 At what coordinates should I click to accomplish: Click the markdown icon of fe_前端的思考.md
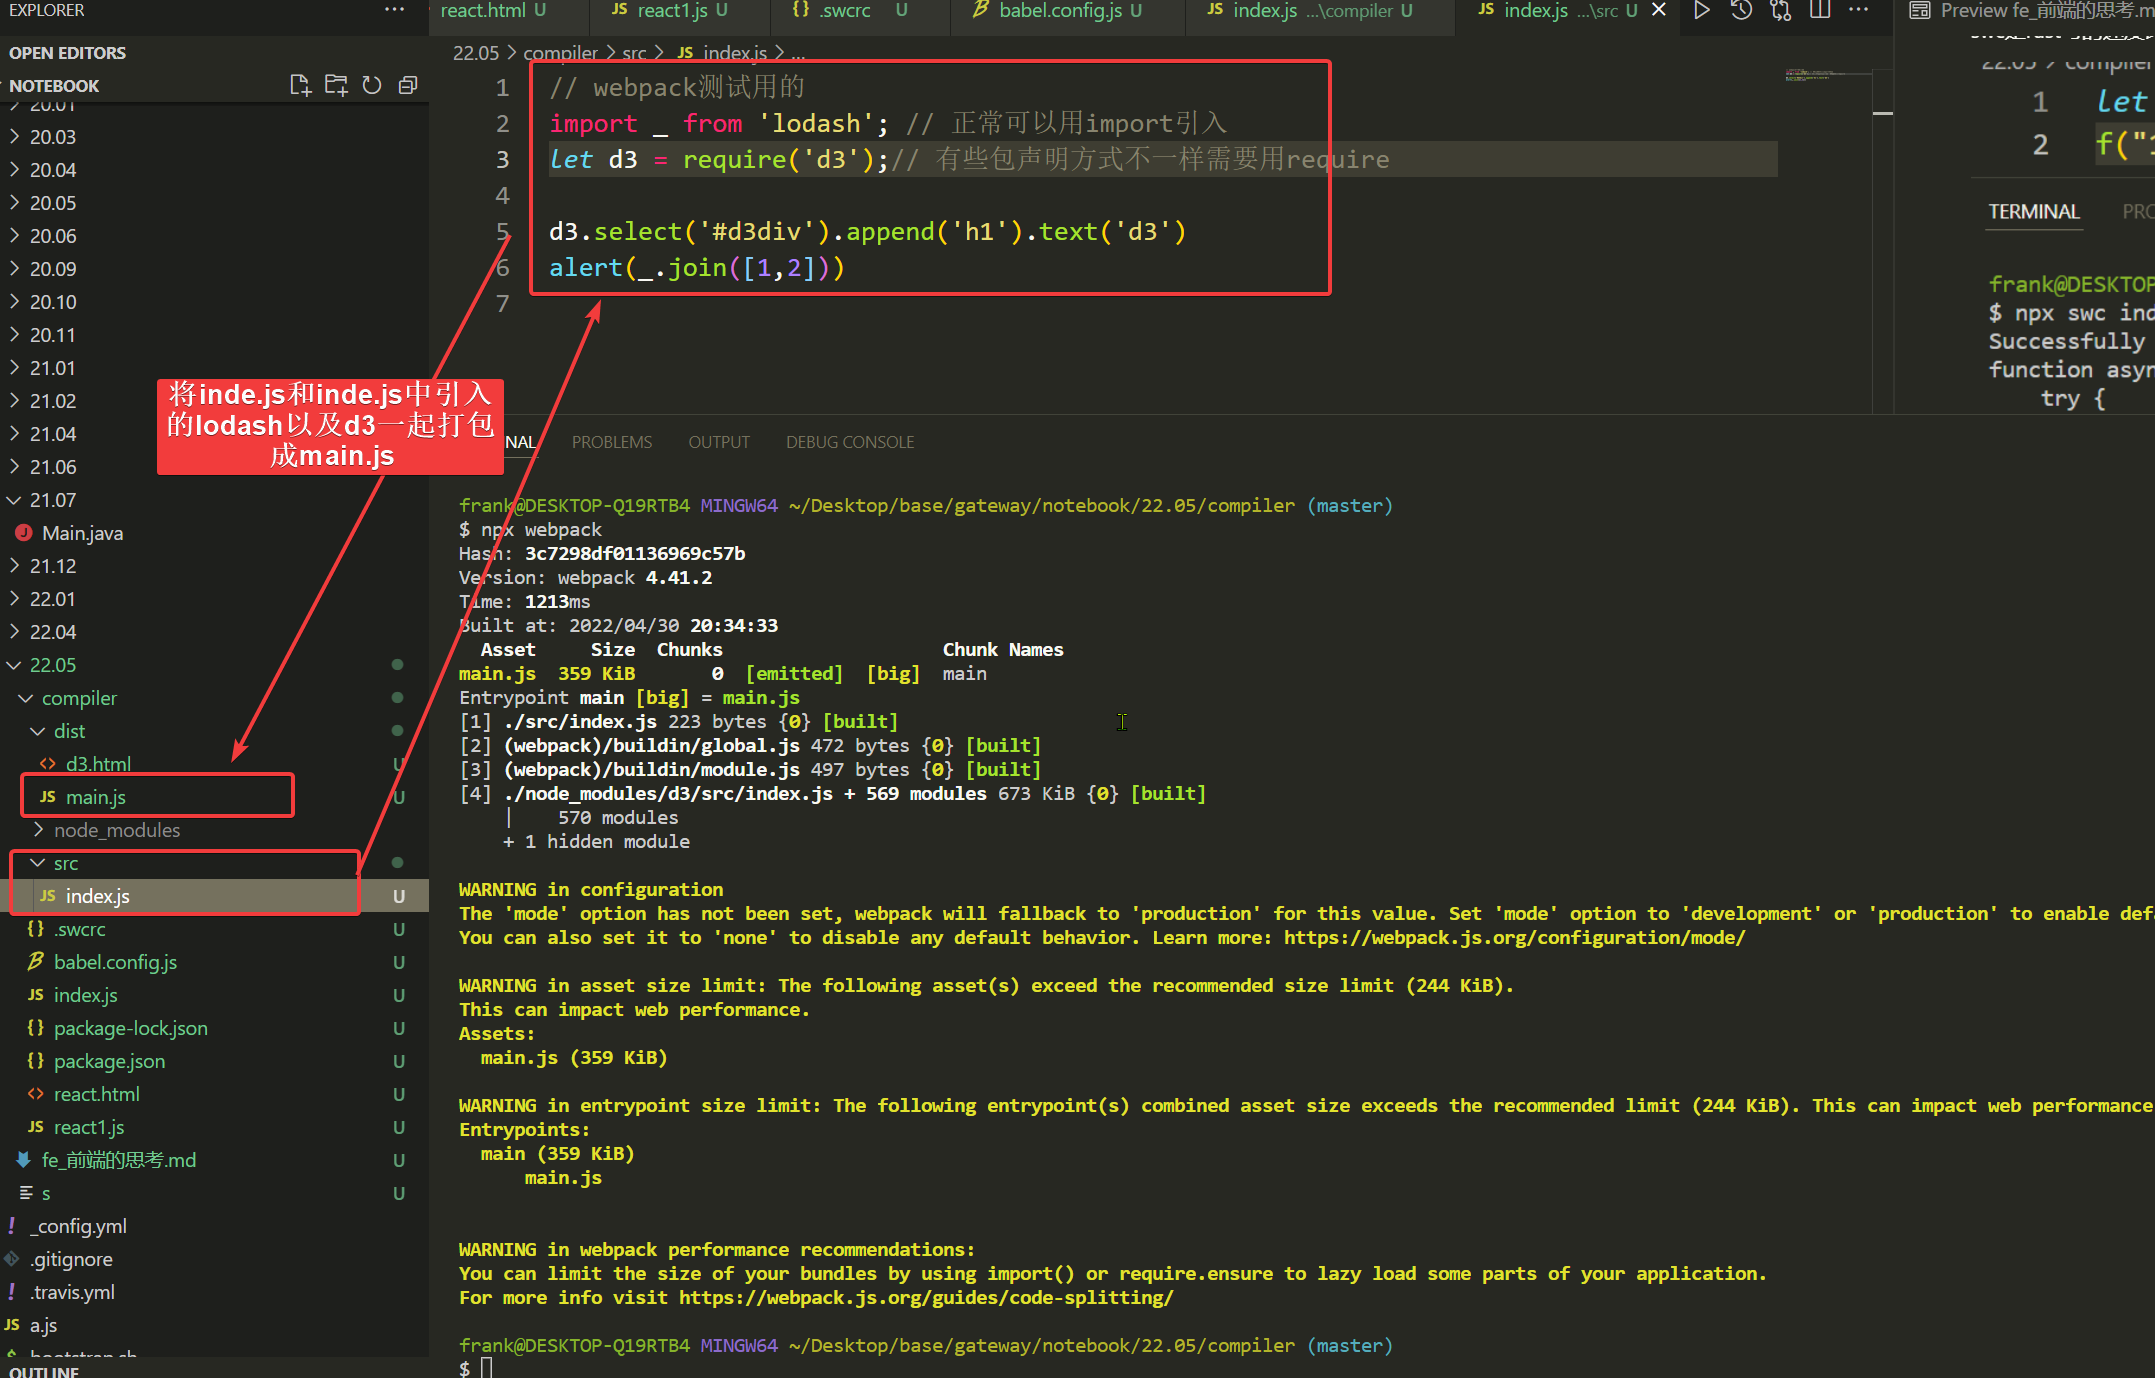coord(24,1160)
